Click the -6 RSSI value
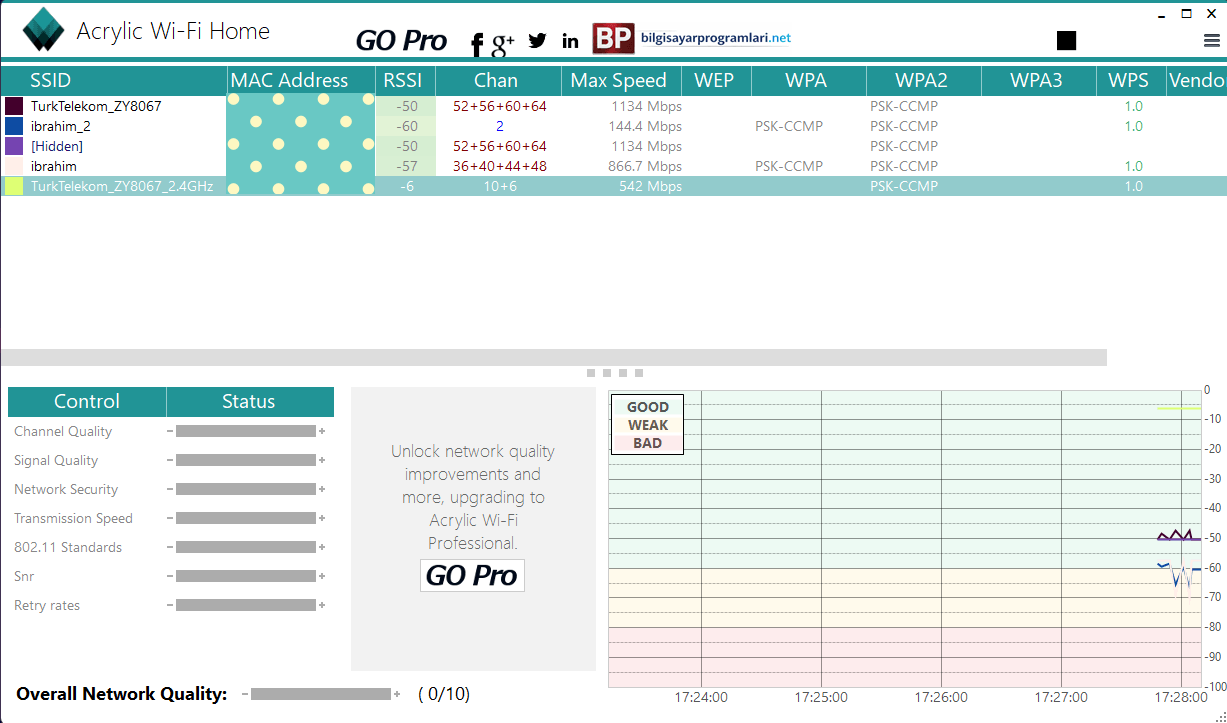Screen dimensions: 1227x723 coord(408,186)
